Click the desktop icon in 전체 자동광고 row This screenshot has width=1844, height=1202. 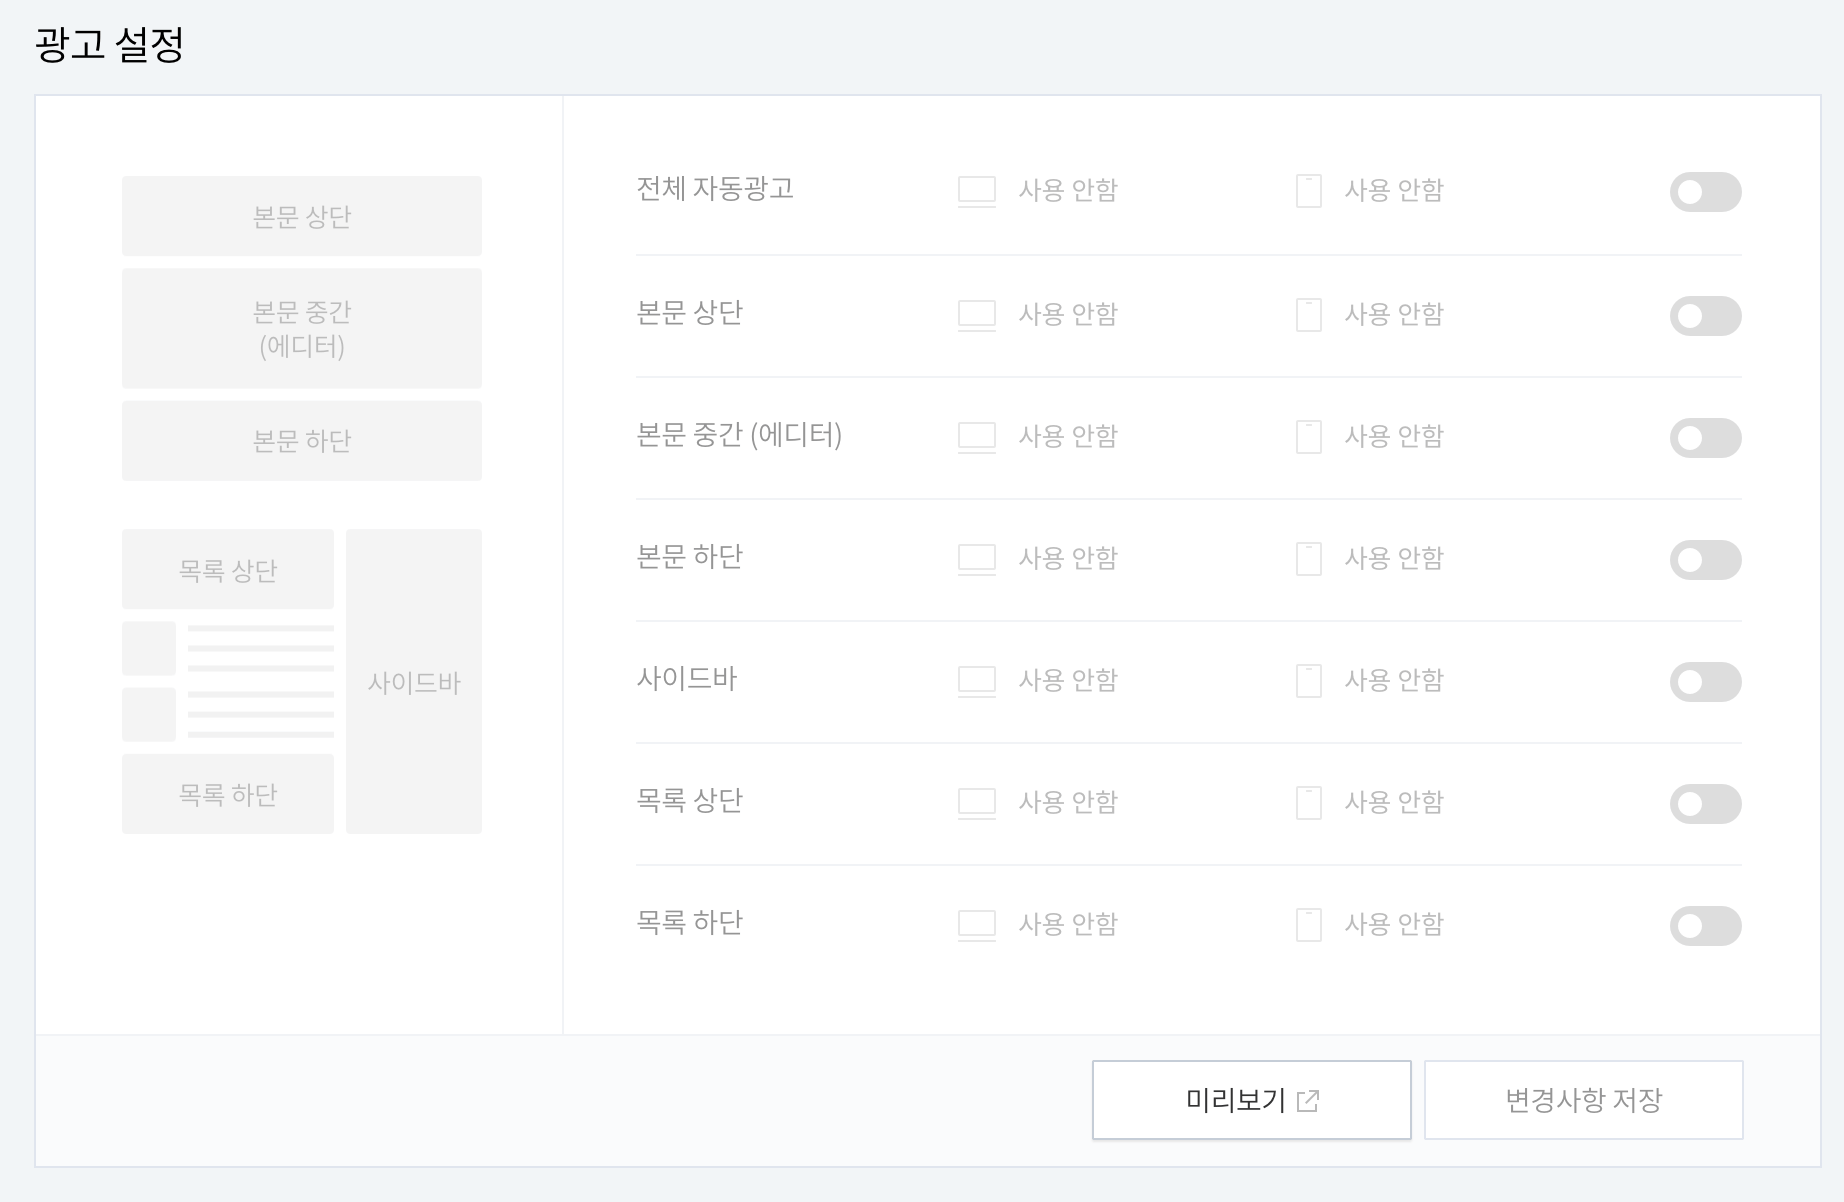[x=976, y=190]
